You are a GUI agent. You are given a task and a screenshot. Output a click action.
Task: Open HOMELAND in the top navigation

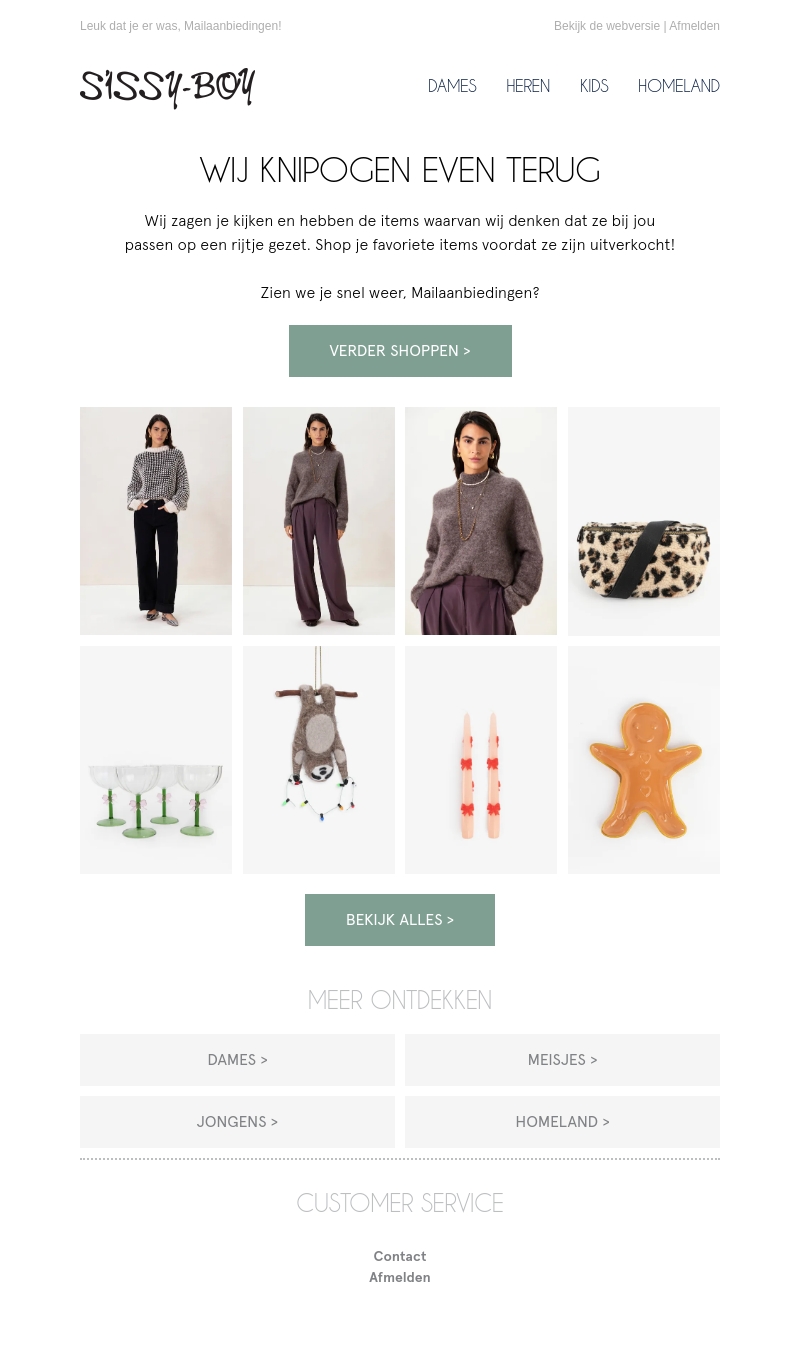(x=679, y=86)
